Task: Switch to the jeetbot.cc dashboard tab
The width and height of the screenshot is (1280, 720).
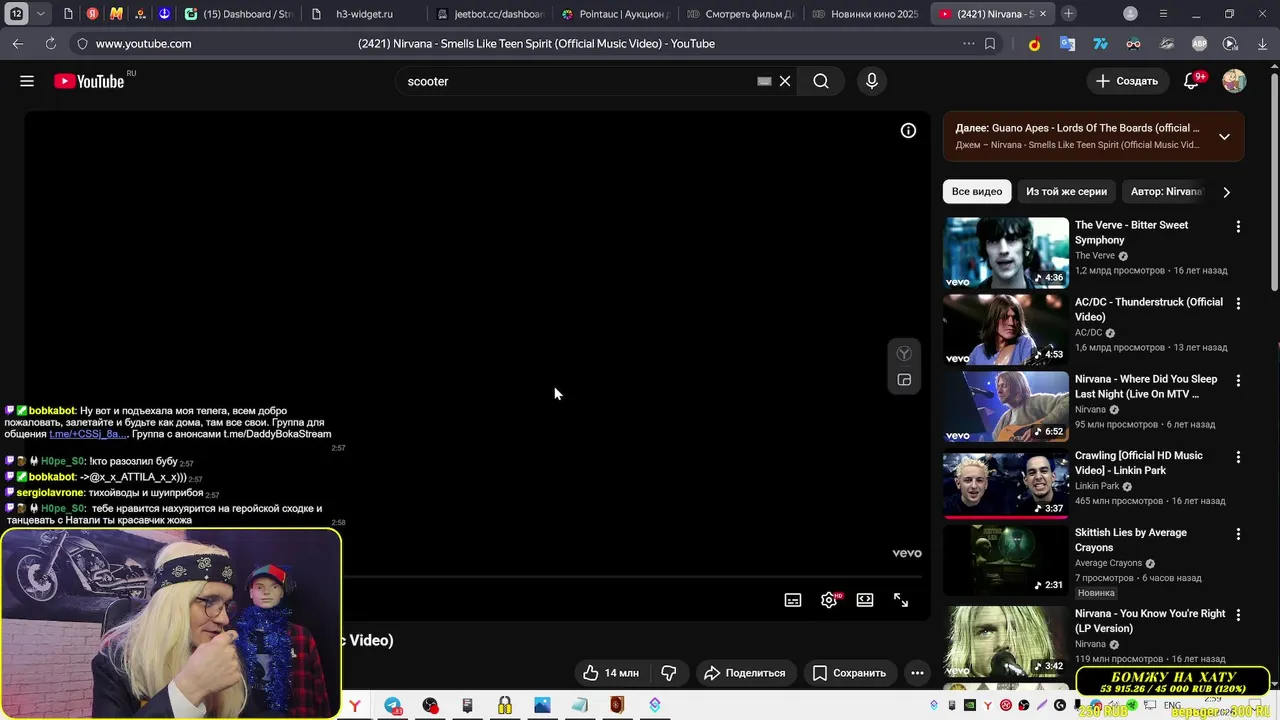Action: pos(490,14)
